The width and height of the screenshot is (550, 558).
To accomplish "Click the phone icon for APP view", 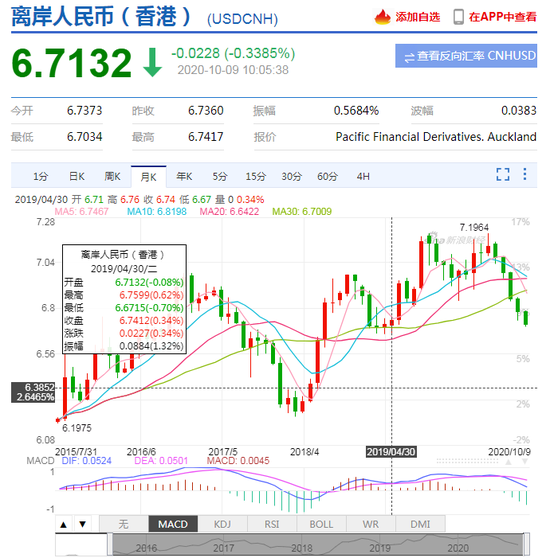I will click(x=459, y=17).
